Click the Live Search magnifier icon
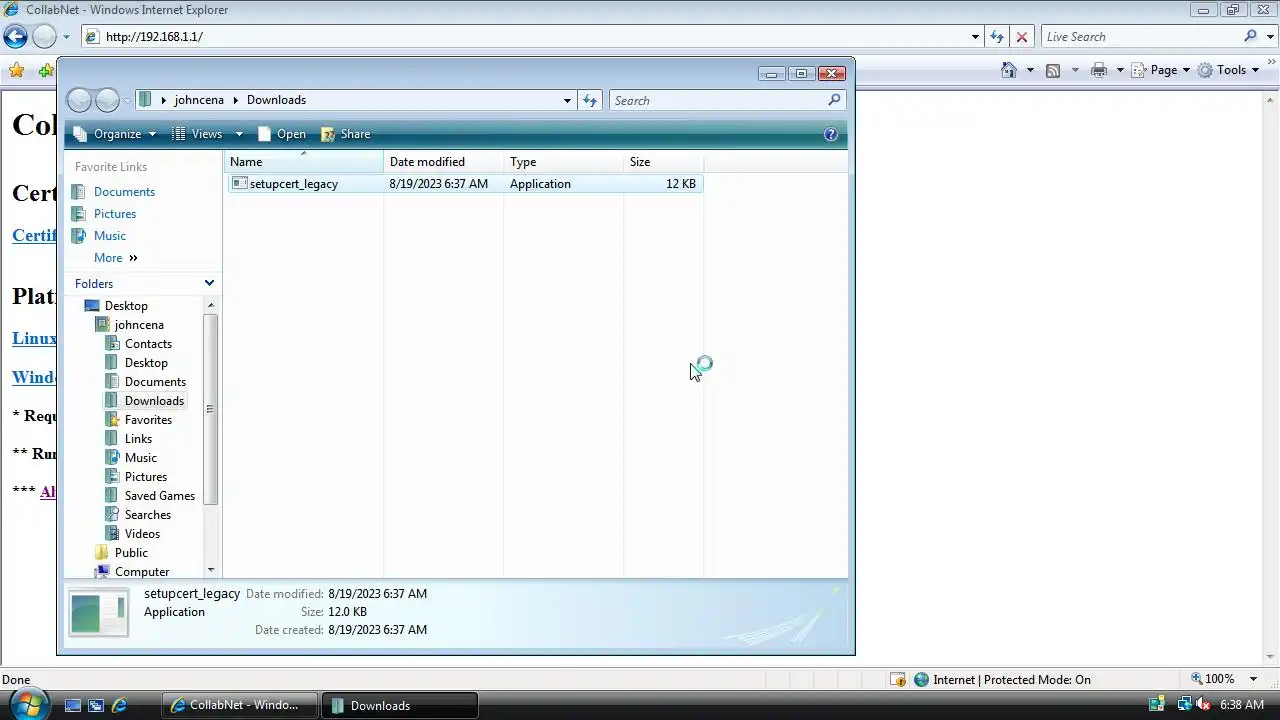 tap(1250, 36)
